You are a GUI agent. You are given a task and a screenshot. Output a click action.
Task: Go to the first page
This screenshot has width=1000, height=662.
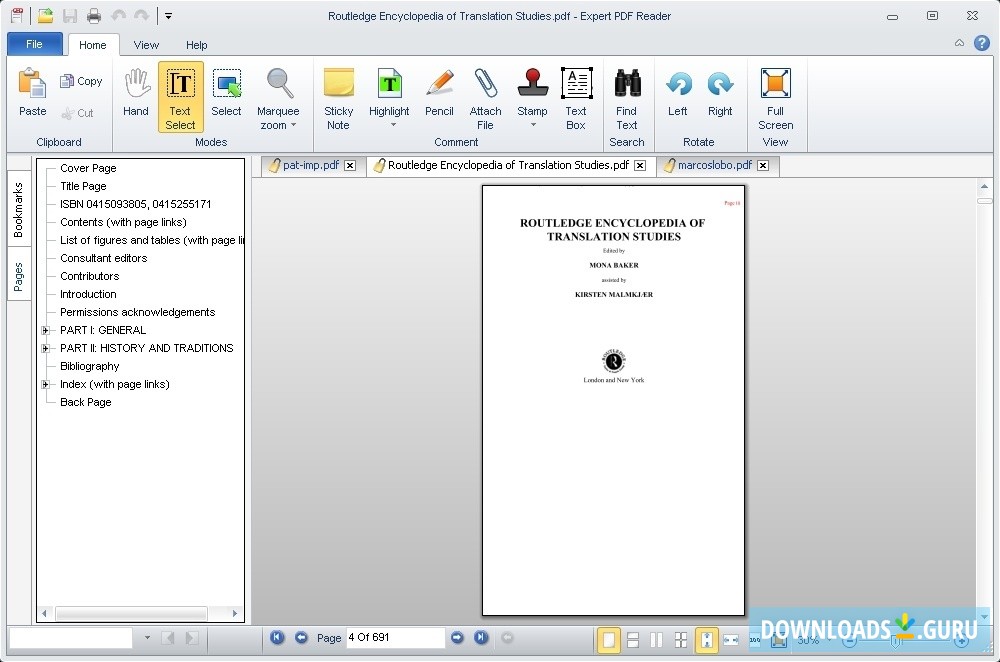[x=277, y=637]
